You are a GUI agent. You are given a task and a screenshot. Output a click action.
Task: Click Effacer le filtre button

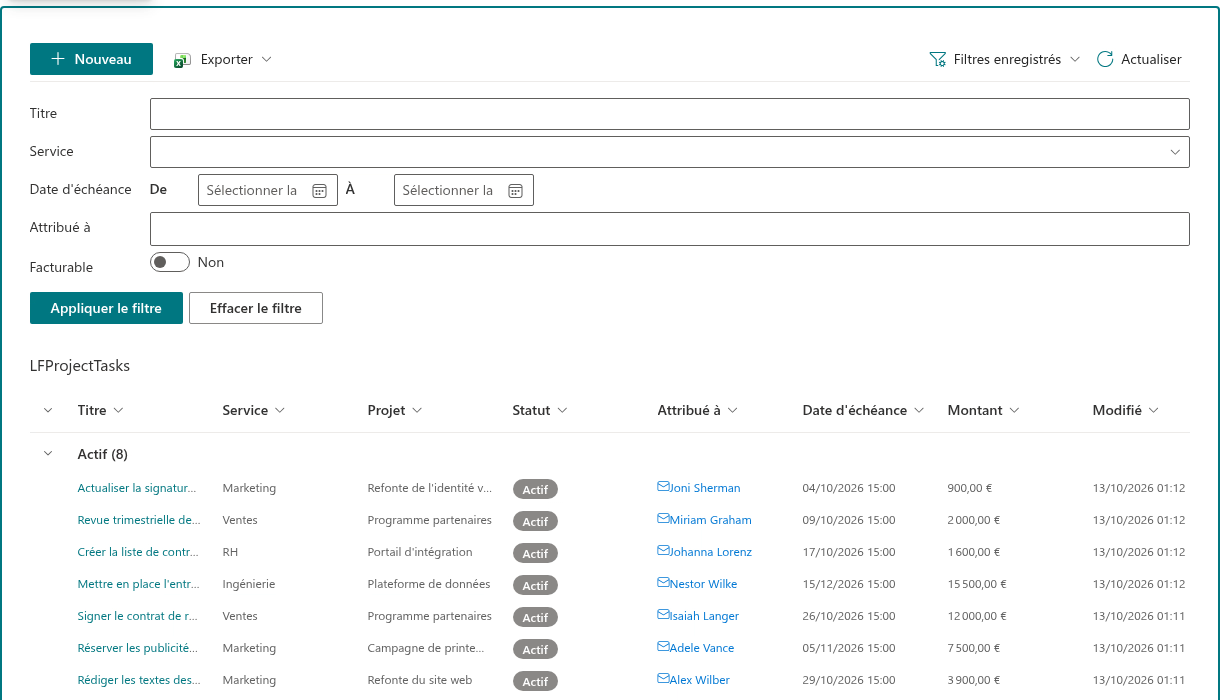click(x=256, y=308)
